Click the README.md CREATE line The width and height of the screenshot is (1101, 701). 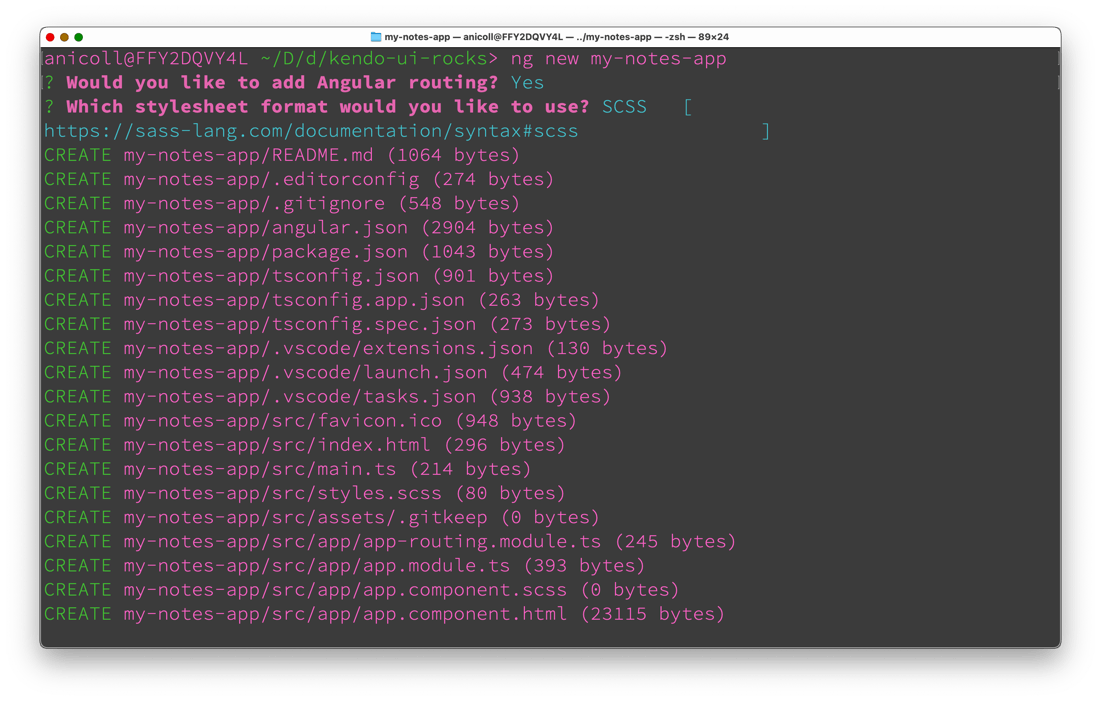click(x=280, y=154)
